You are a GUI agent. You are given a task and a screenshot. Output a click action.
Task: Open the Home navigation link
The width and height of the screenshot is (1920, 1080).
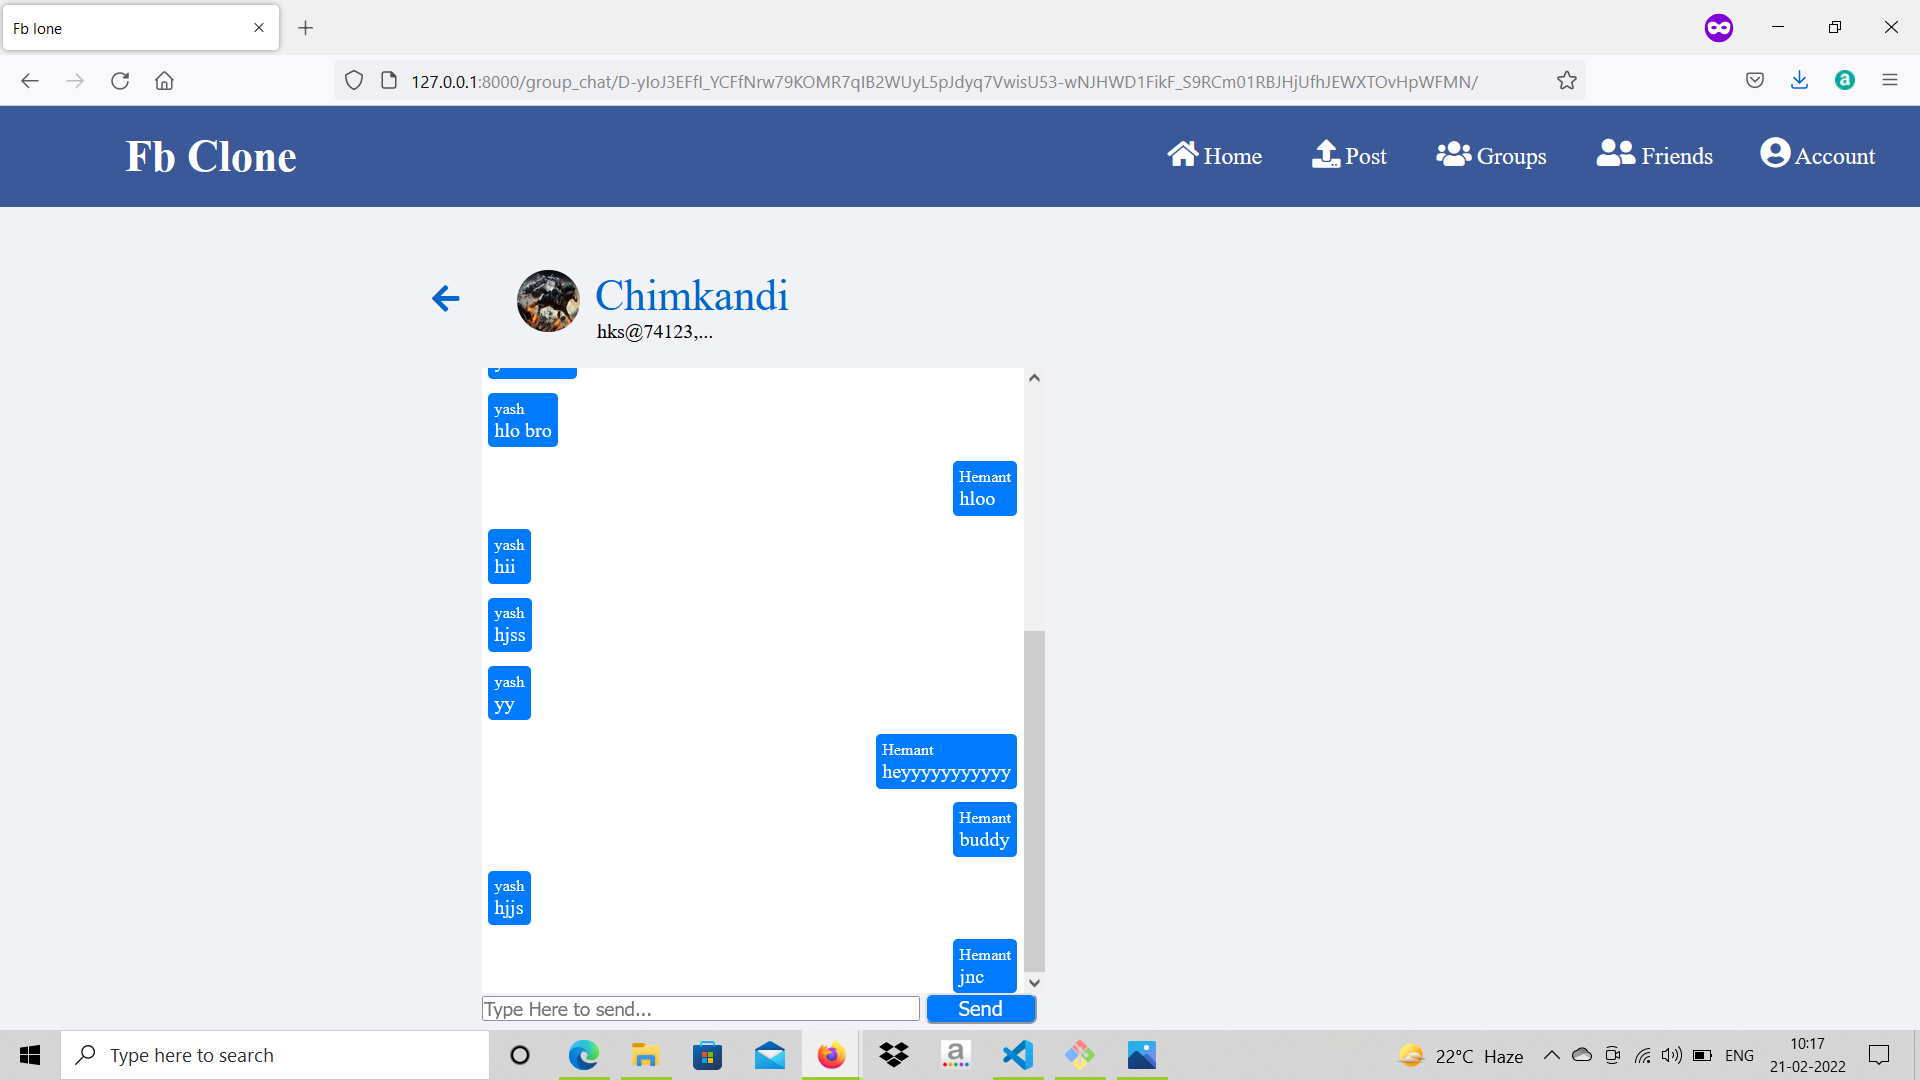coord(1214,155)
